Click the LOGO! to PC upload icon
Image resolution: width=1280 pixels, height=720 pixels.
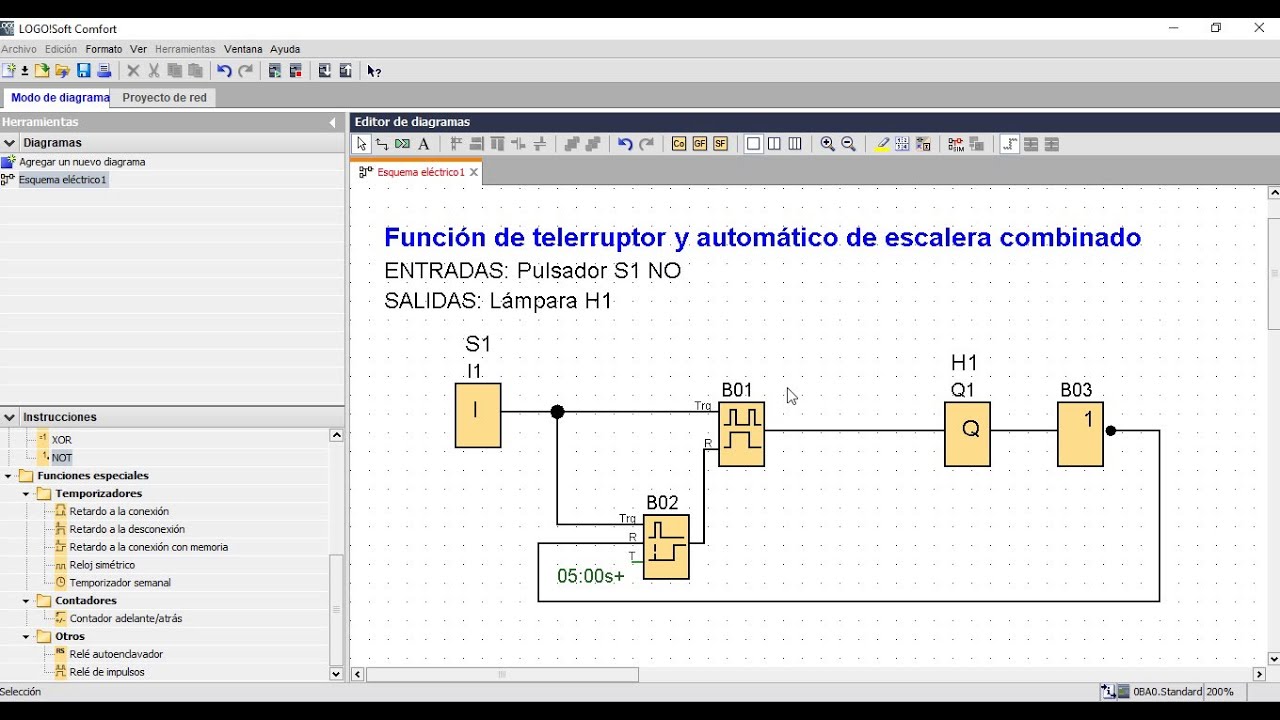point(345,71)
